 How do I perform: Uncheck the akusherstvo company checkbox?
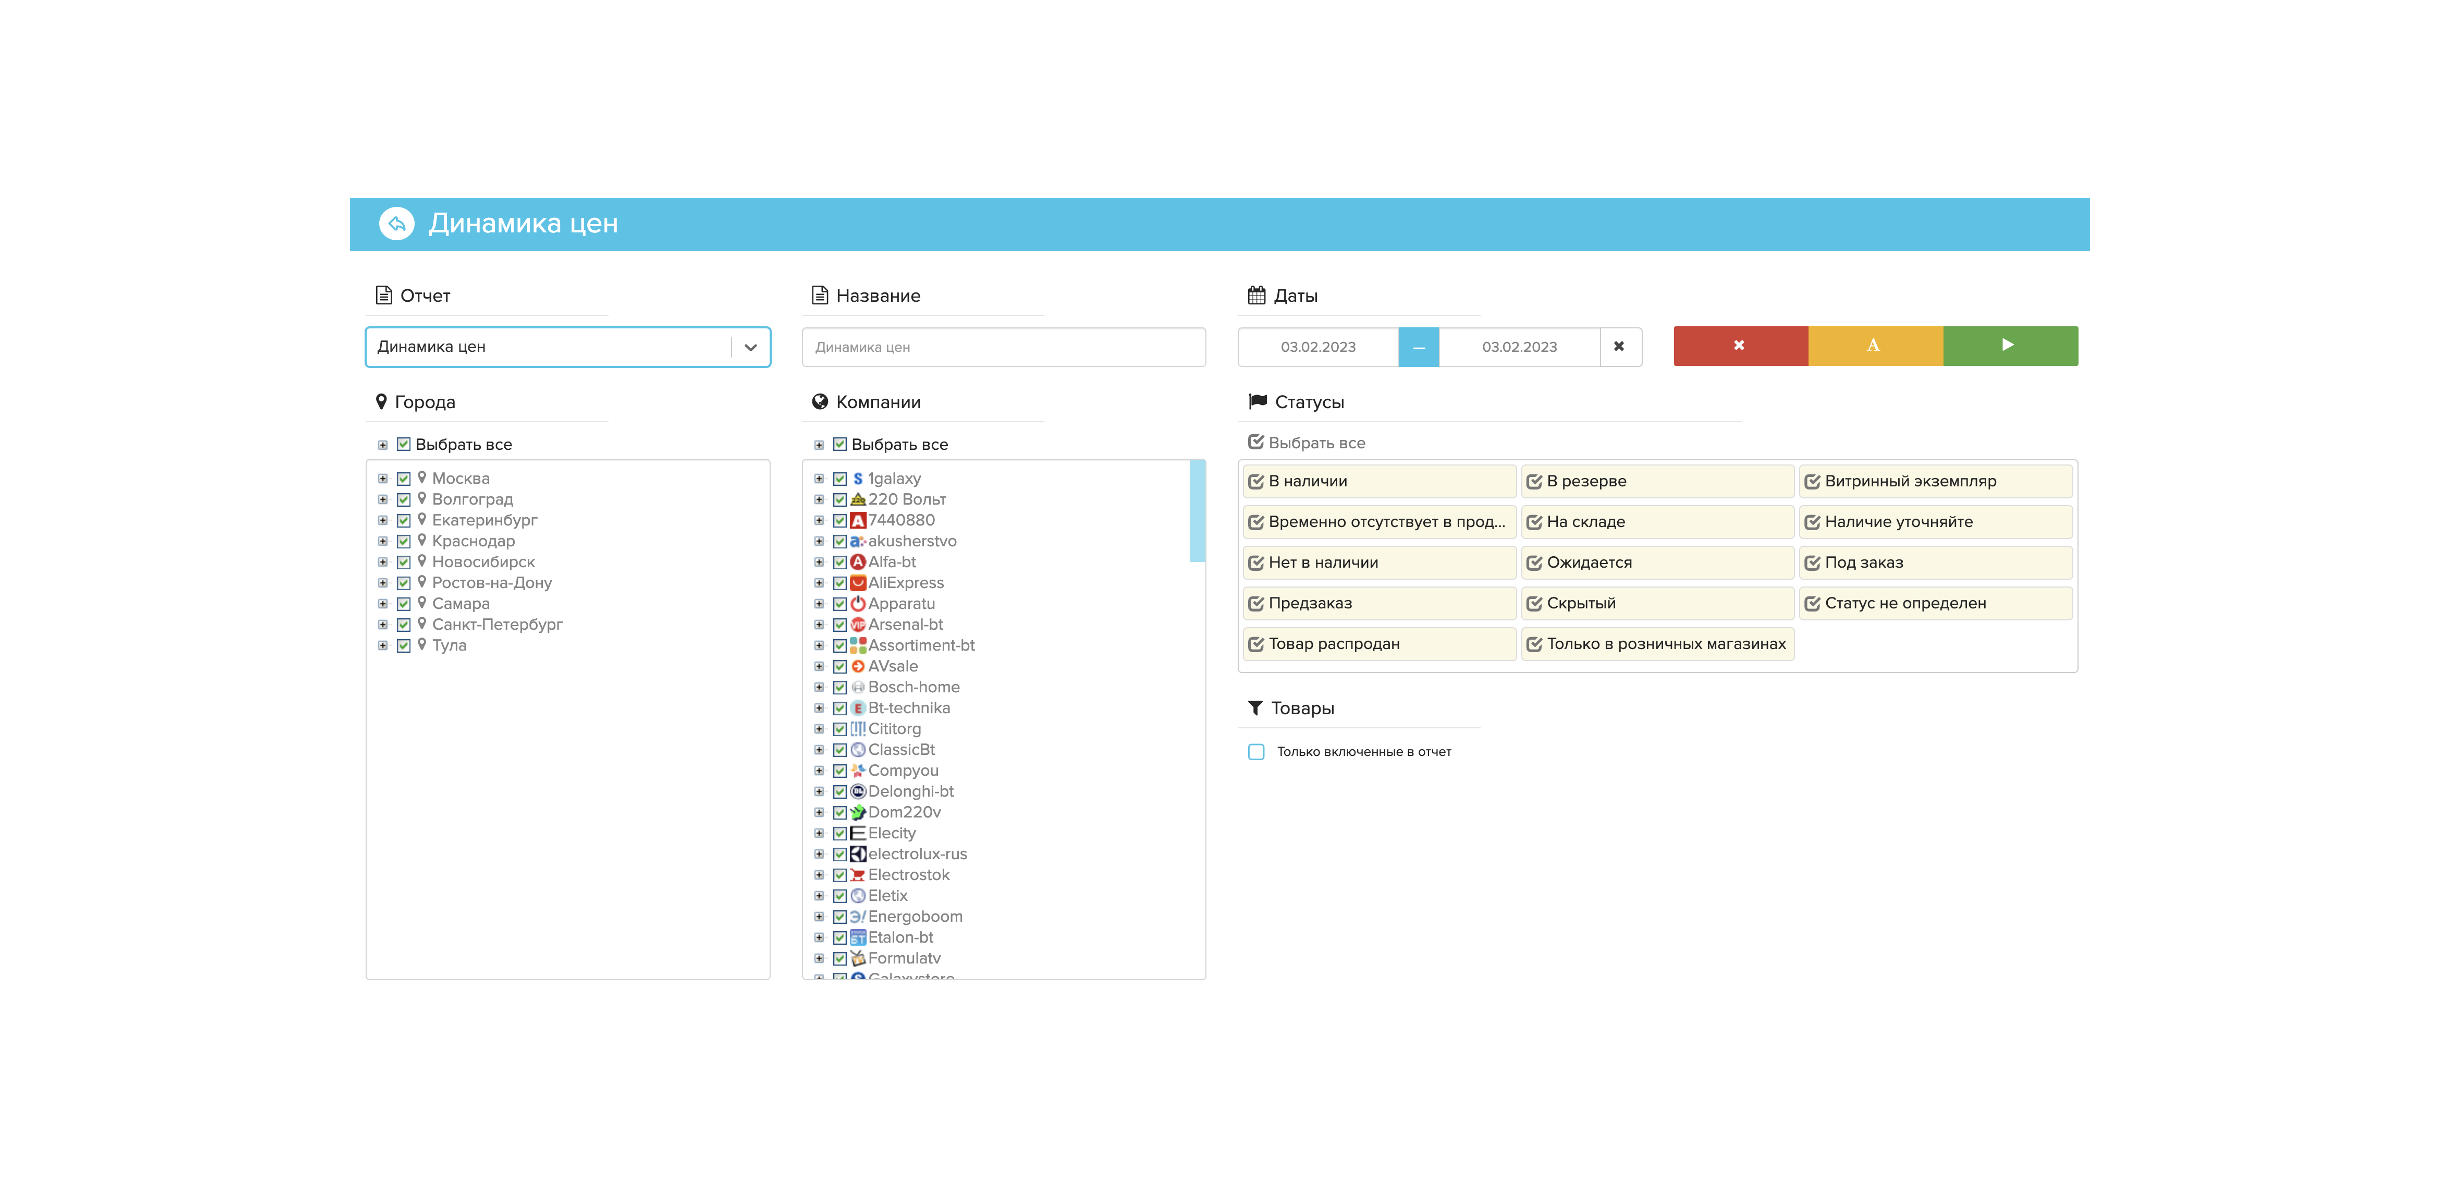(x=840, y=541)
